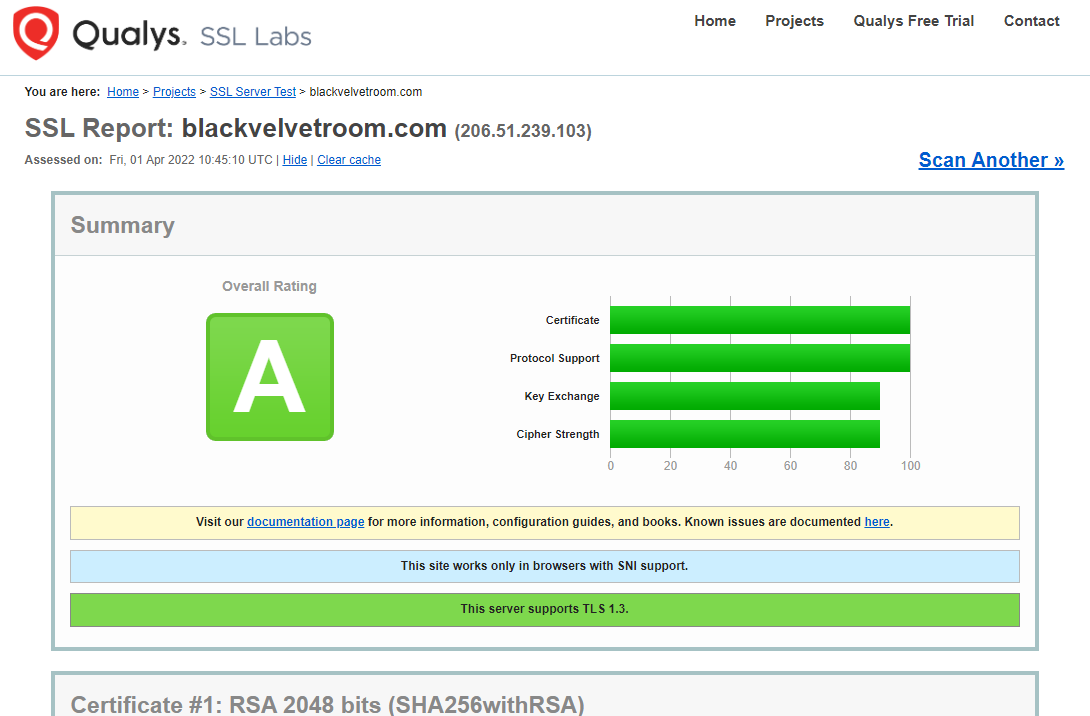Click the 80 axis label on chart

850,466
